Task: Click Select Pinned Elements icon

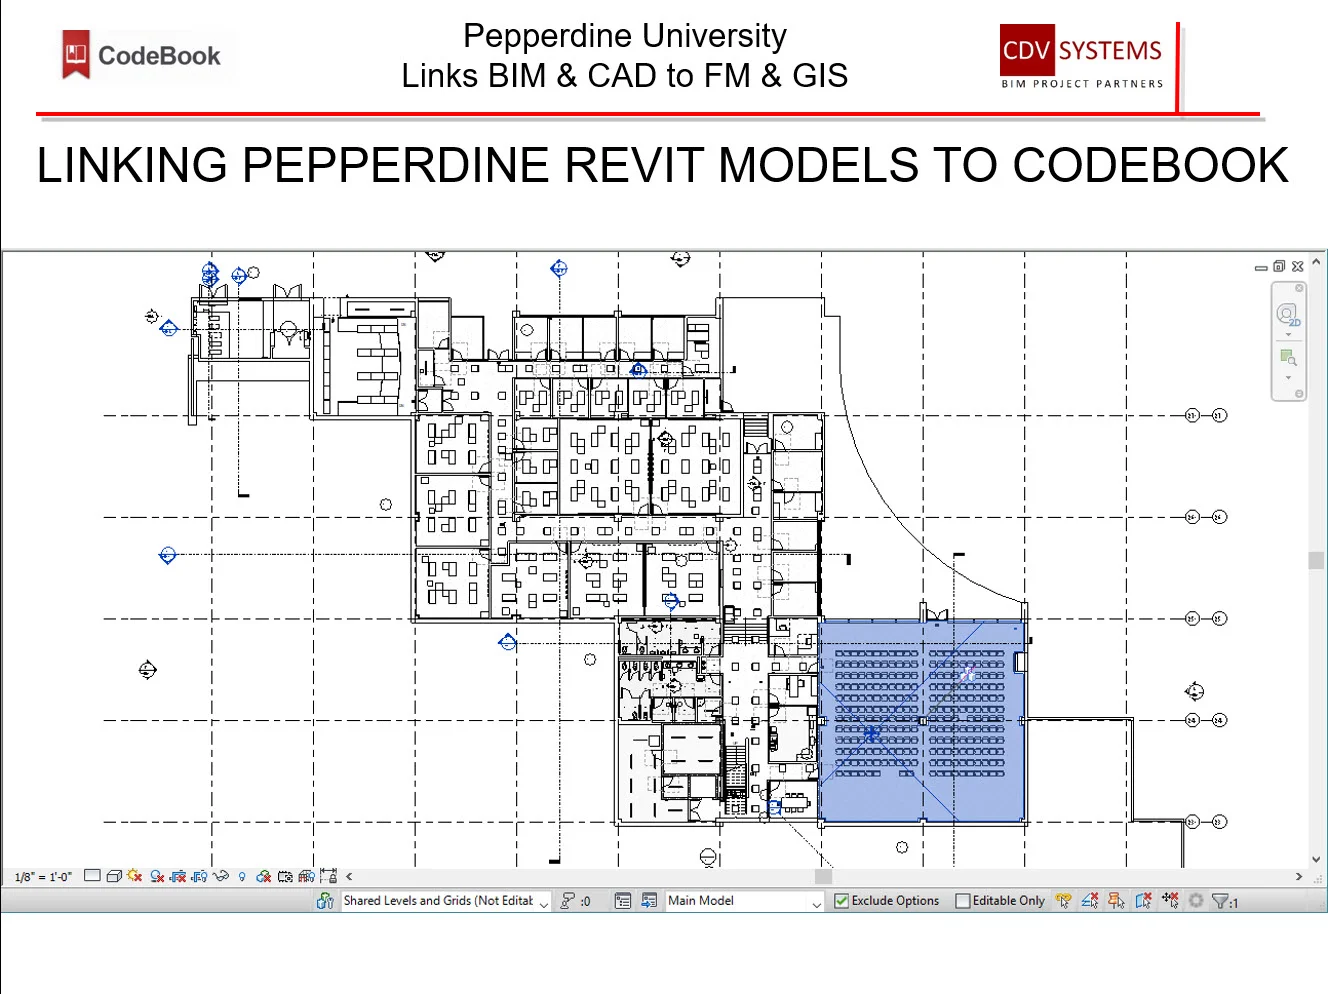Action: 1117,901
